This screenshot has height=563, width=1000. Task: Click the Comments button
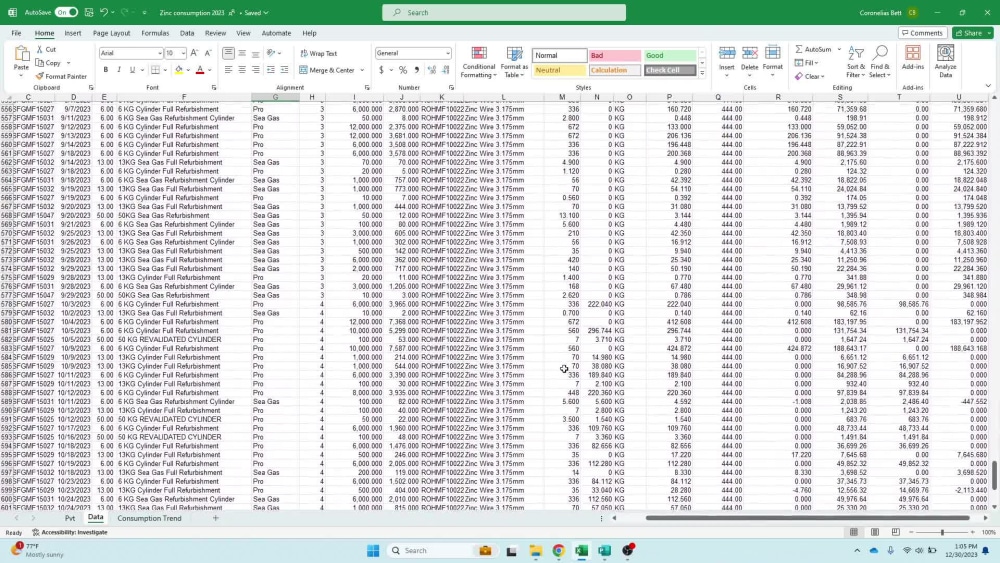(922, 33)
